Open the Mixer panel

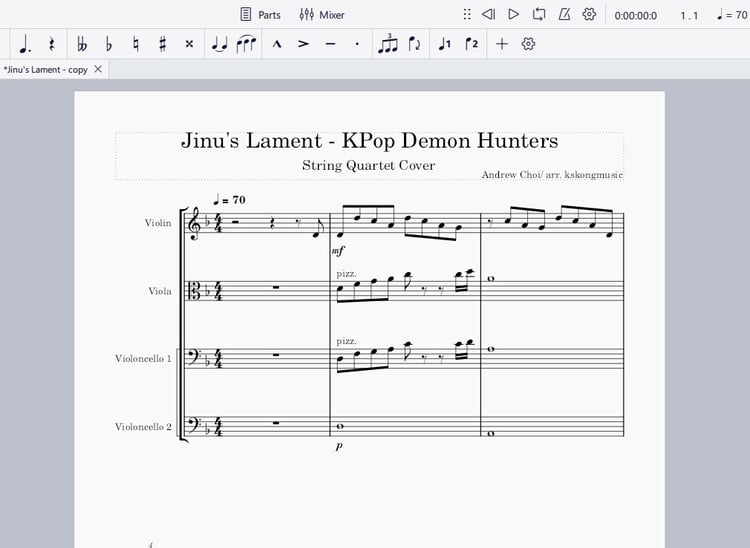[x=322, y=15]
